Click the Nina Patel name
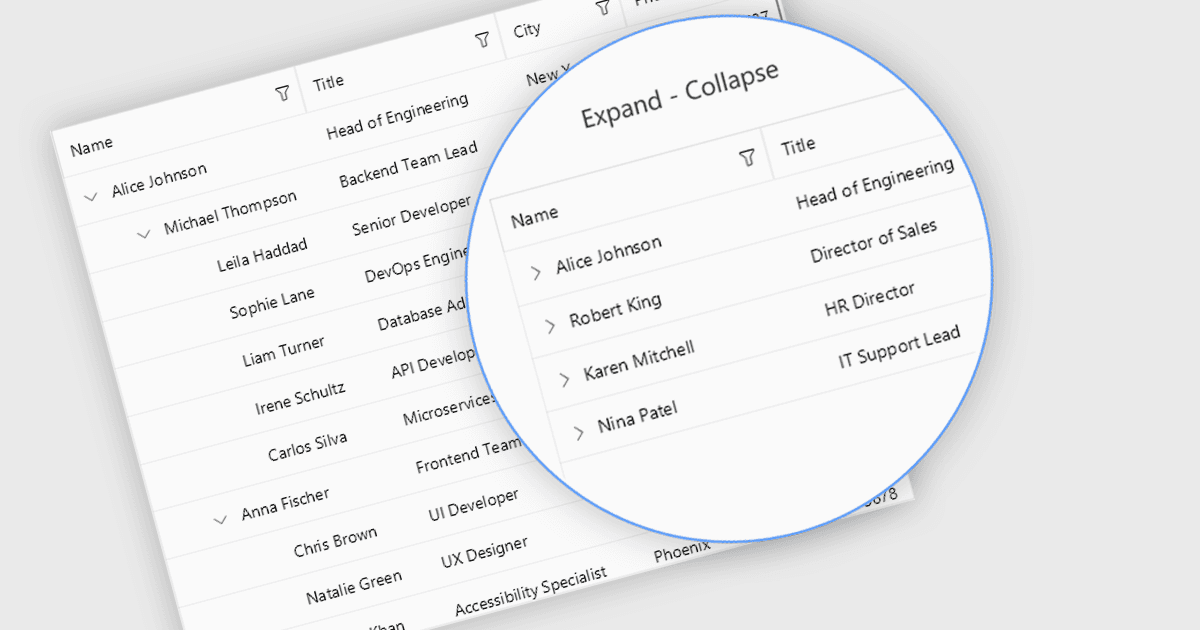The height and width of the screenshot is (630, 1200). (638, 418)
